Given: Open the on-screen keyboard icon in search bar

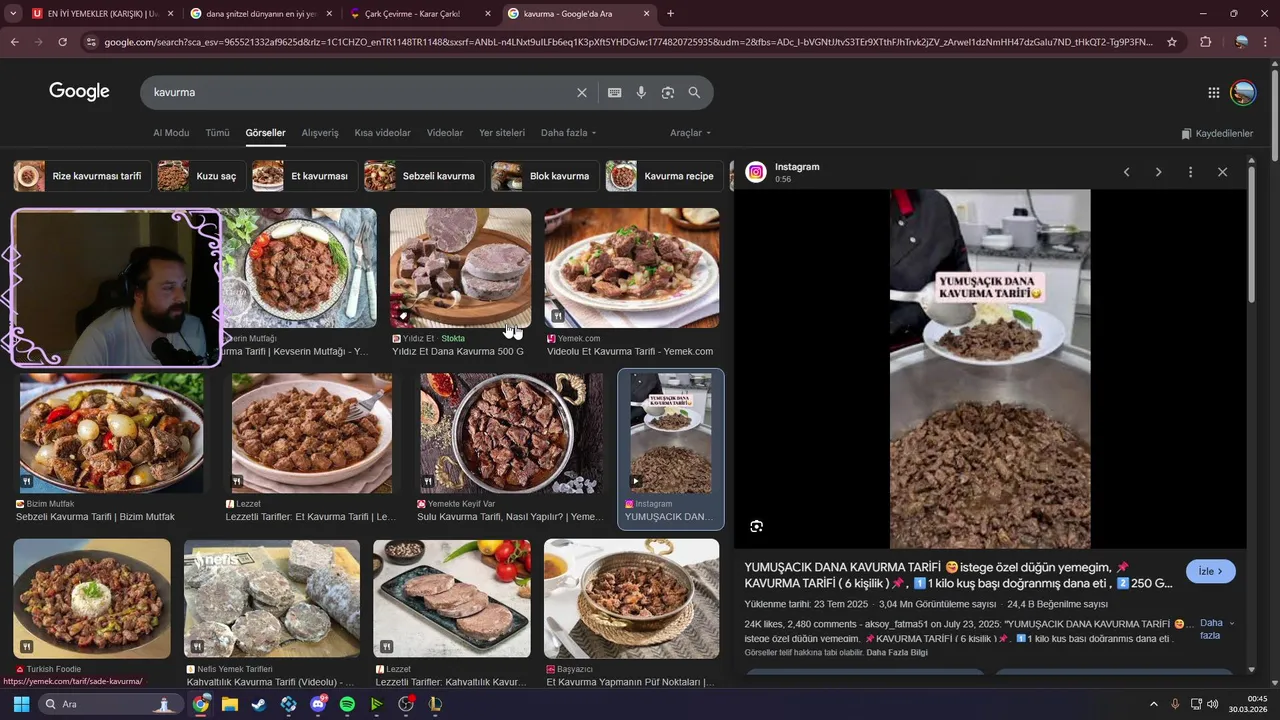Looking at the screenshot, I should pyautogui.click(x=614, y=92).
